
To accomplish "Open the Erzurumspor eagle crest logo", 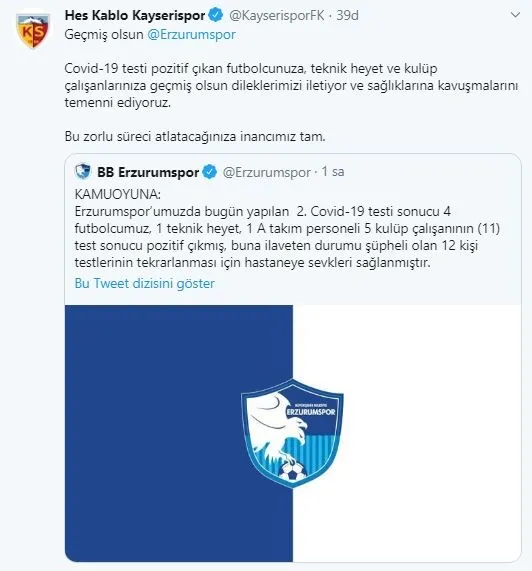I will click(x=292, y=433).
